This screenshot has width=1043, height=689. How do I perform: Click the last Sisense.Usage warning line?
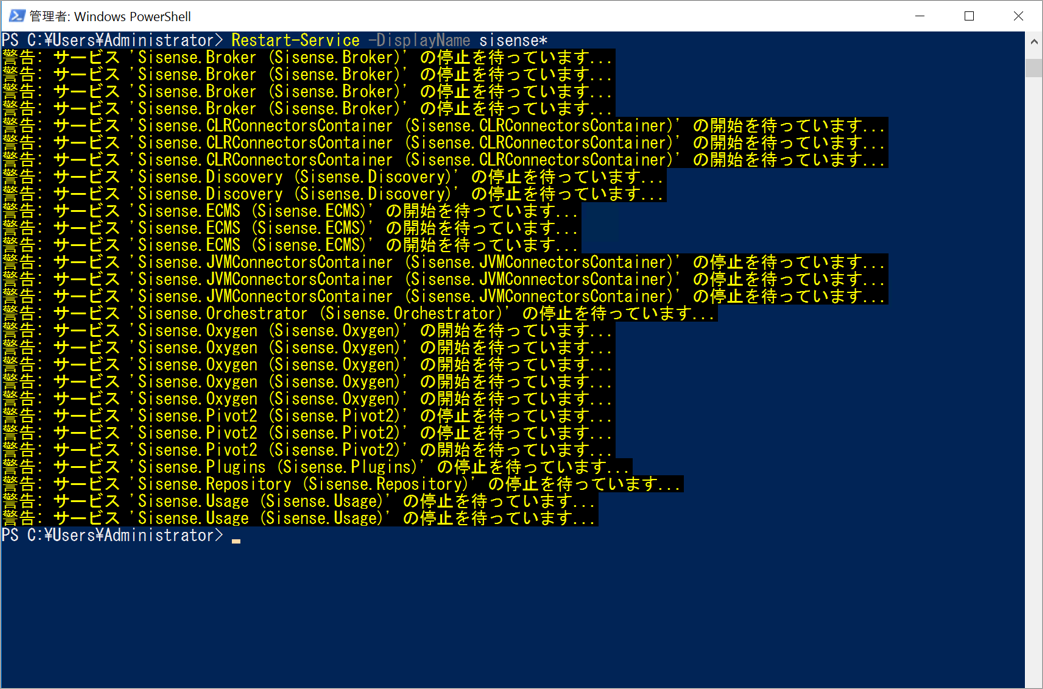300,518
